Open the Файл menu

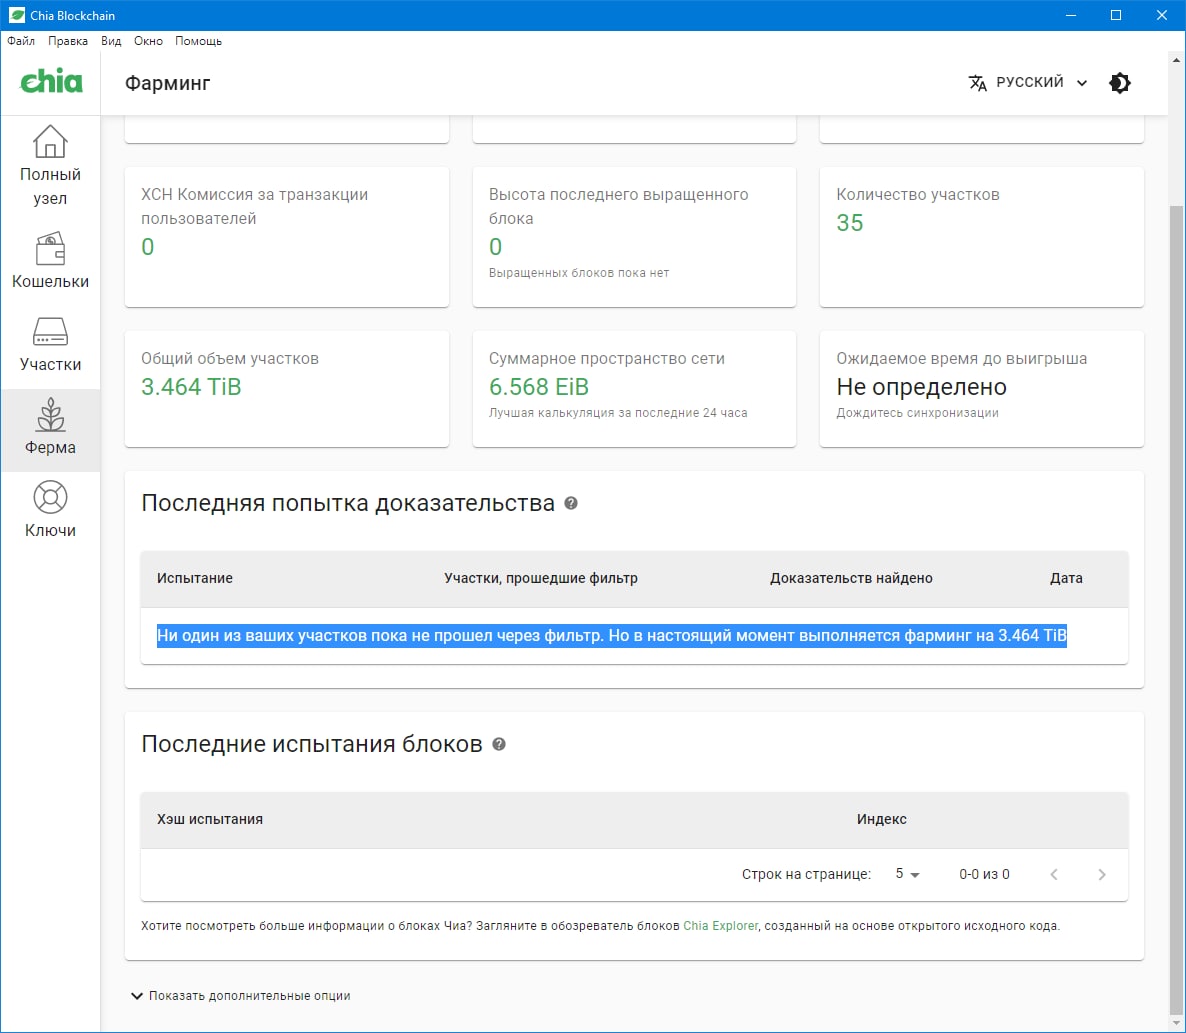point(21,41)
